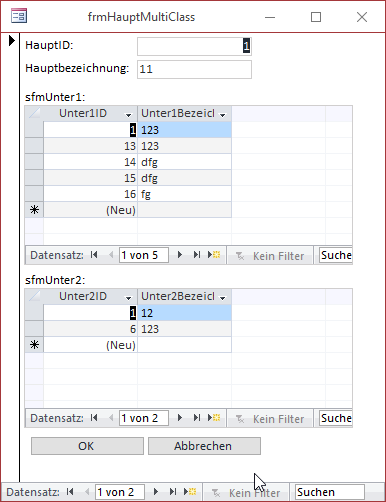386x502 pixels.
Task: Minimize the frmHauptMultiClass window
Action: coord(270,17)
